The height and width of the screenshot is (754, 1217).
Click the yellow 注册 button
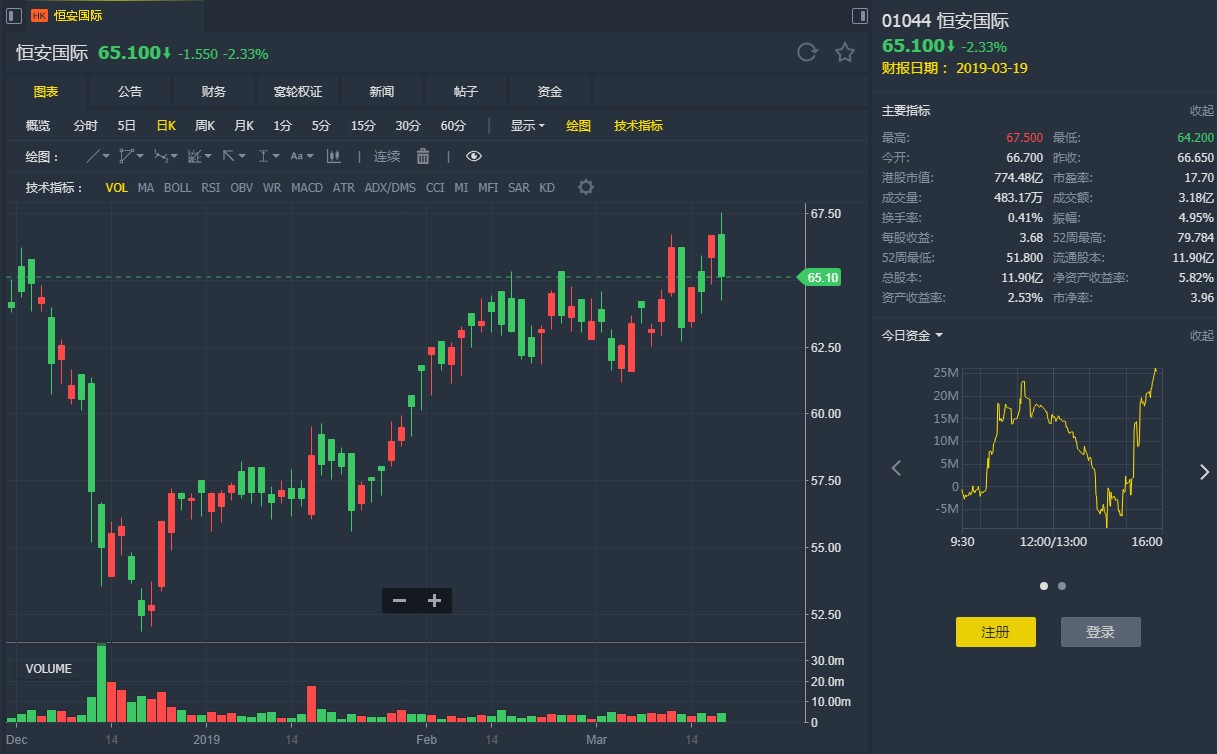coord(995,632)
